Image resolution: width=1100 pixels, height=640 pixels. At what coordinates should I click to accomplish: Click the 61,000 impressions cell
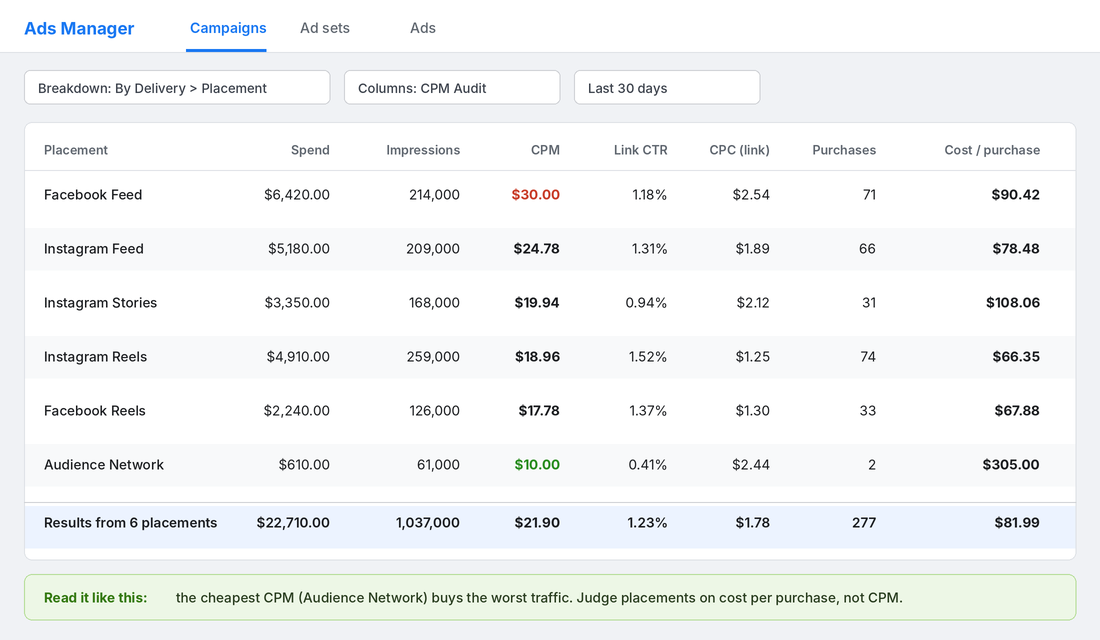pyautogui.click(x=438, y=465)
